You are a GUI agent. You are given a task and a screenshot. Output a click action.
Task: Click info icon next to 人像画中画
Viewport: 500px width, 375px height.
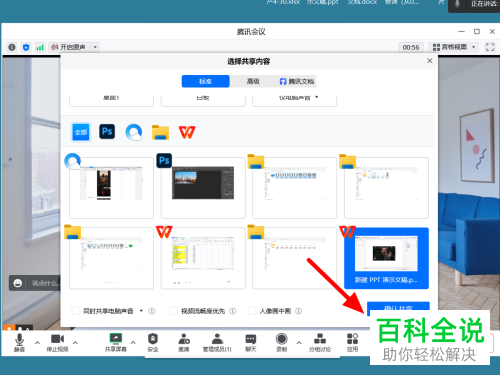(x=299, y=311)
